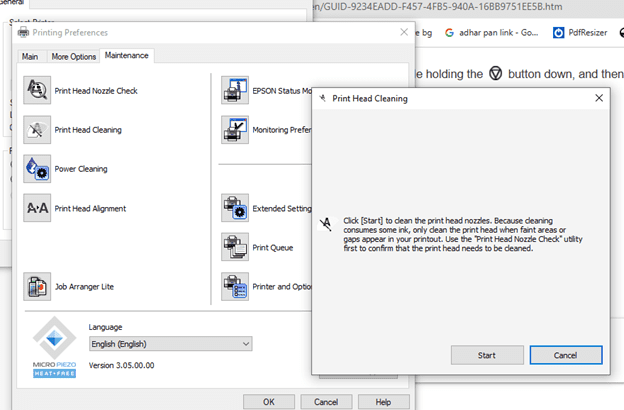The height and width of the screenshot is (410, 624).
Task: Open the EPSON Status Monitor icon
Action: (235, 90)
